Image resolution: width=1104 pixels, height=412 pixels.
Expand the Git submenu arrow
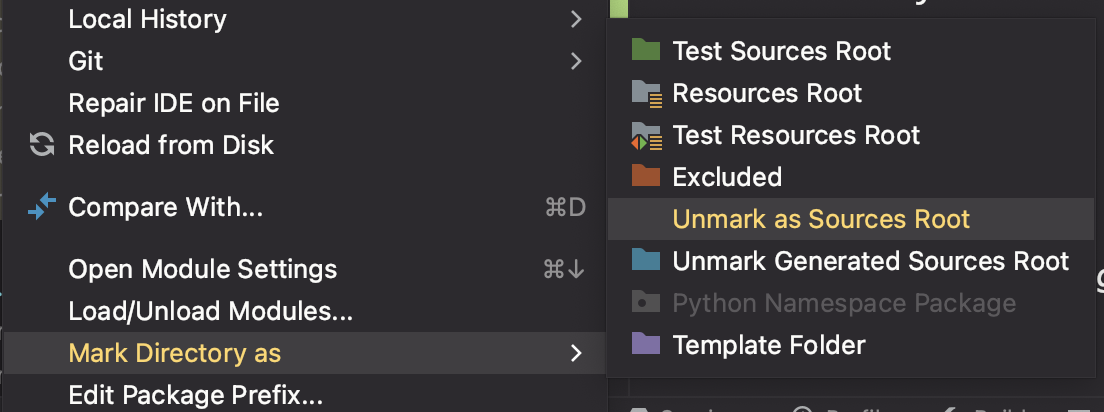coord(576,61)
